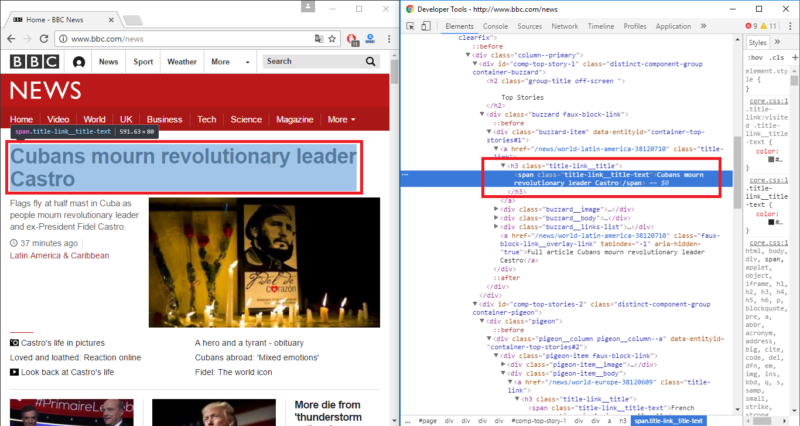
Task: Click the Castro revolutionary leader headline
Action: click(x=182, y=167)
